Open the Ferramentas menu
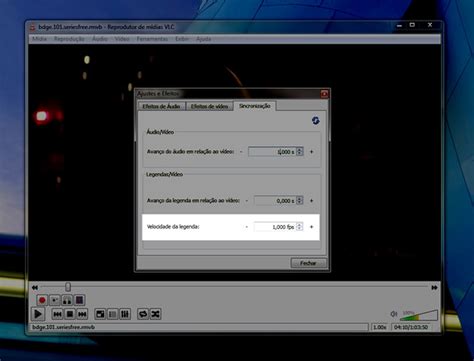Screen dimensions: 474x361 tap(152, 39)
